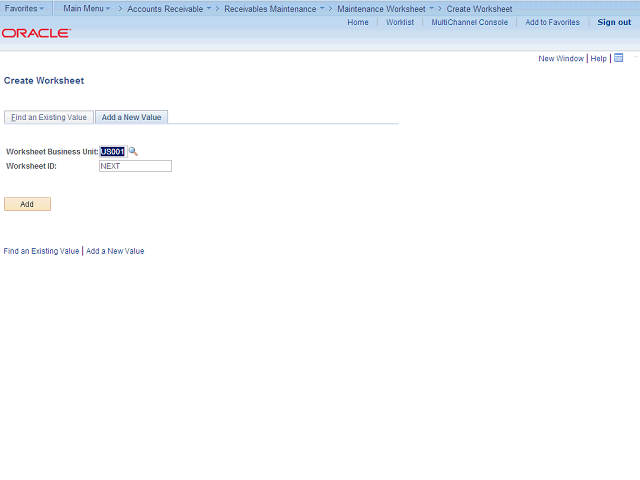Click the Worksheet ID input field
This screenshot has height=480, width=640.
(136, 166)
